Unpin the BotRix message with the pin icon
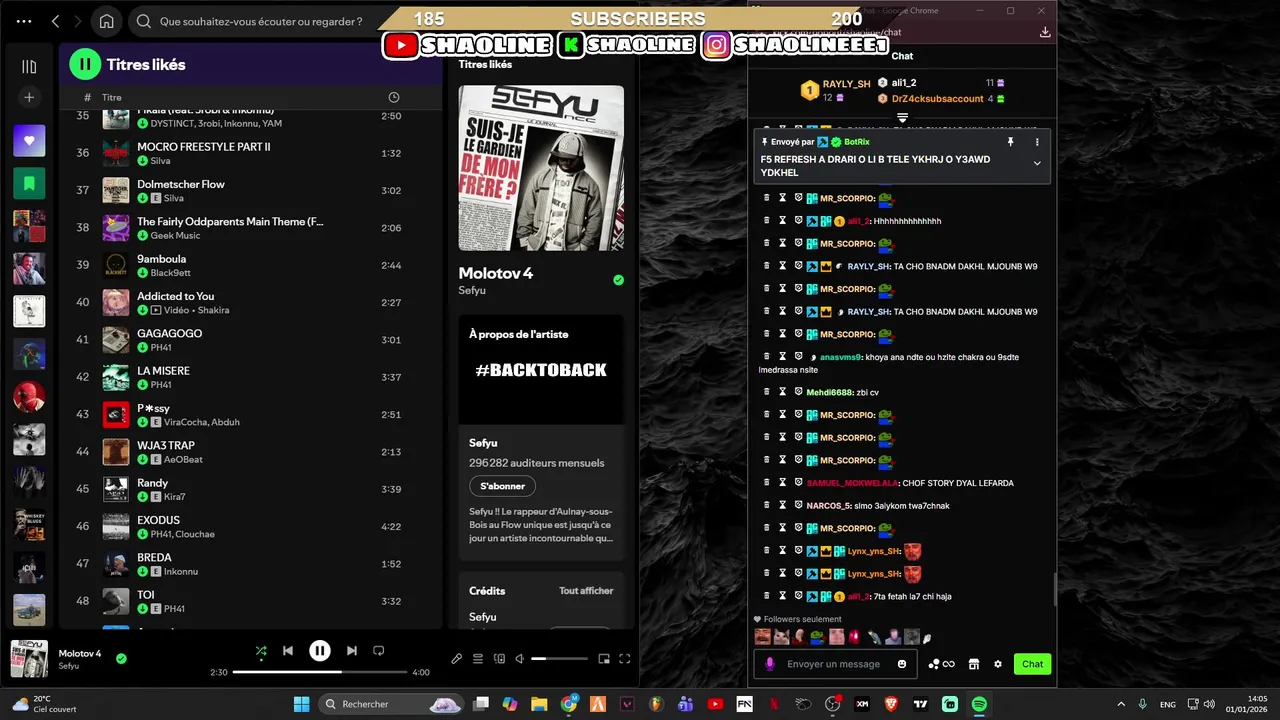 pyautogui.click(x=1010, y=142)
